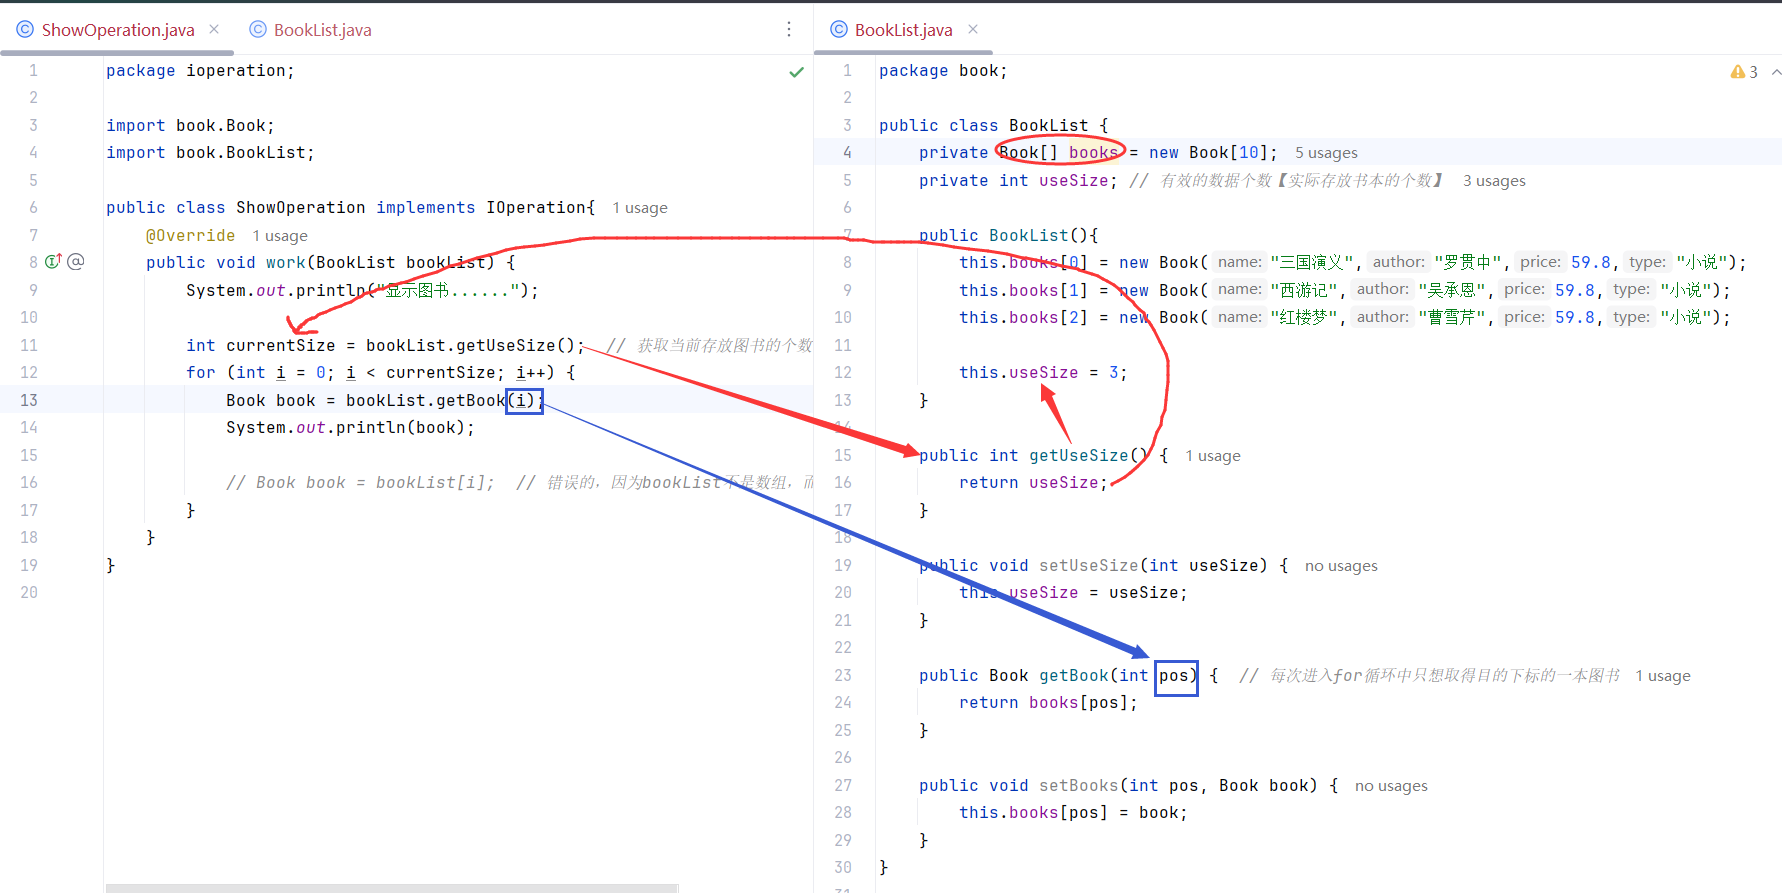Click the implements-method gutter icon on line 8
The height and width of the screenshot is (893, 1782).
pyautogui.click(x=53, y=262)
